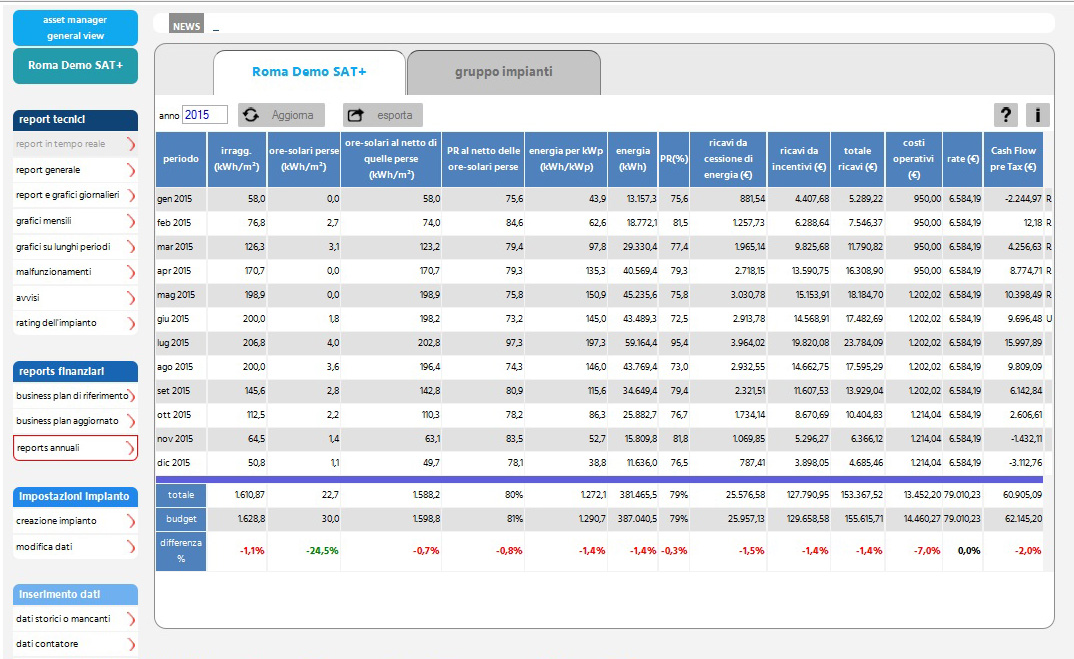This screenshot has width=1074, height=659.
Task: Click the Cash Flow pre Tax column header
Action: (x=1013, y=159)
